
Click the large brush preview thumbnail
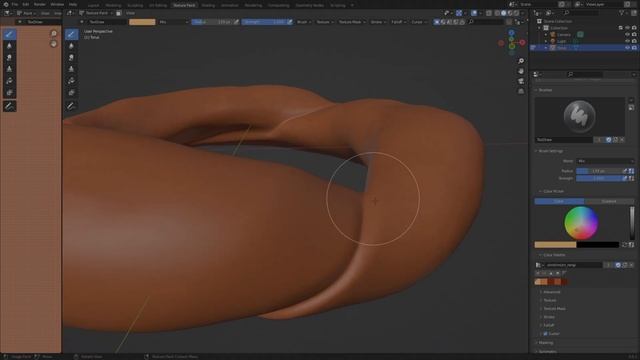(x=579, y=117)
